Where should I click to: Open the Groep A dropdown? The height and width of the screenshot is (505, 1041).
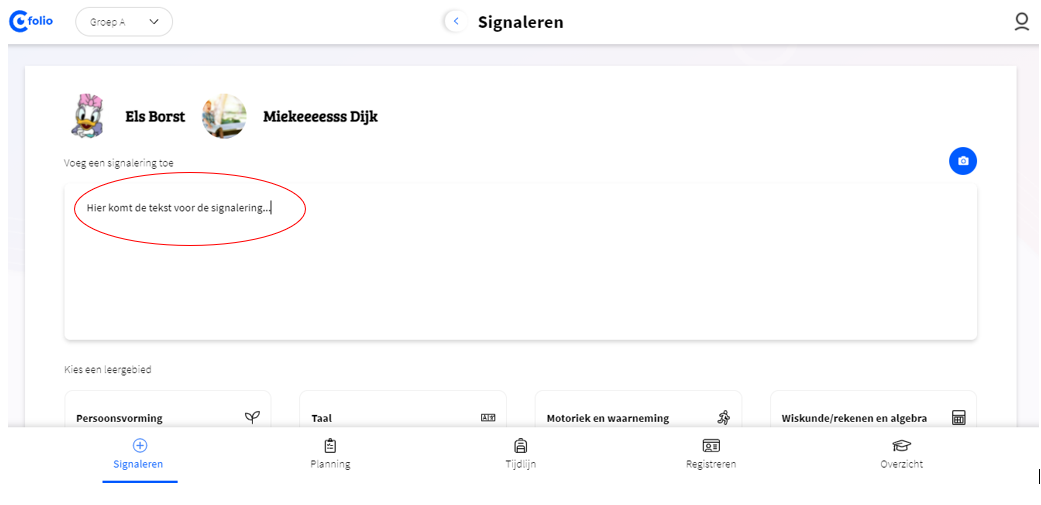point(124,22)
